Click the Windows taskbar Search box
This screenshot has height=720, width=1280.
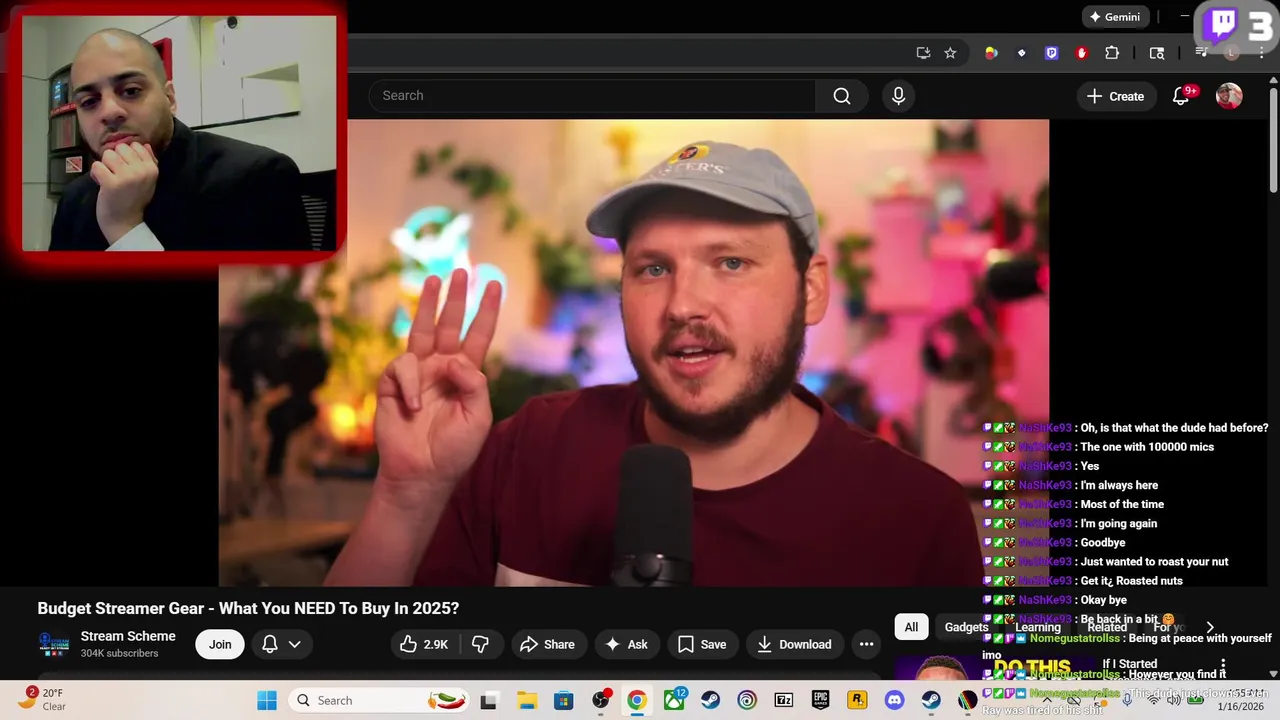click(378, 700)
